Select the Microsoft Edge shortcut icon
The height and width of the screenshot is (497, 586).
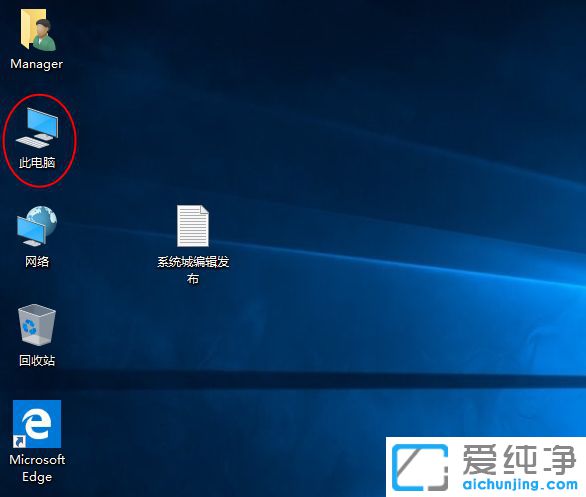pos(37,424)
